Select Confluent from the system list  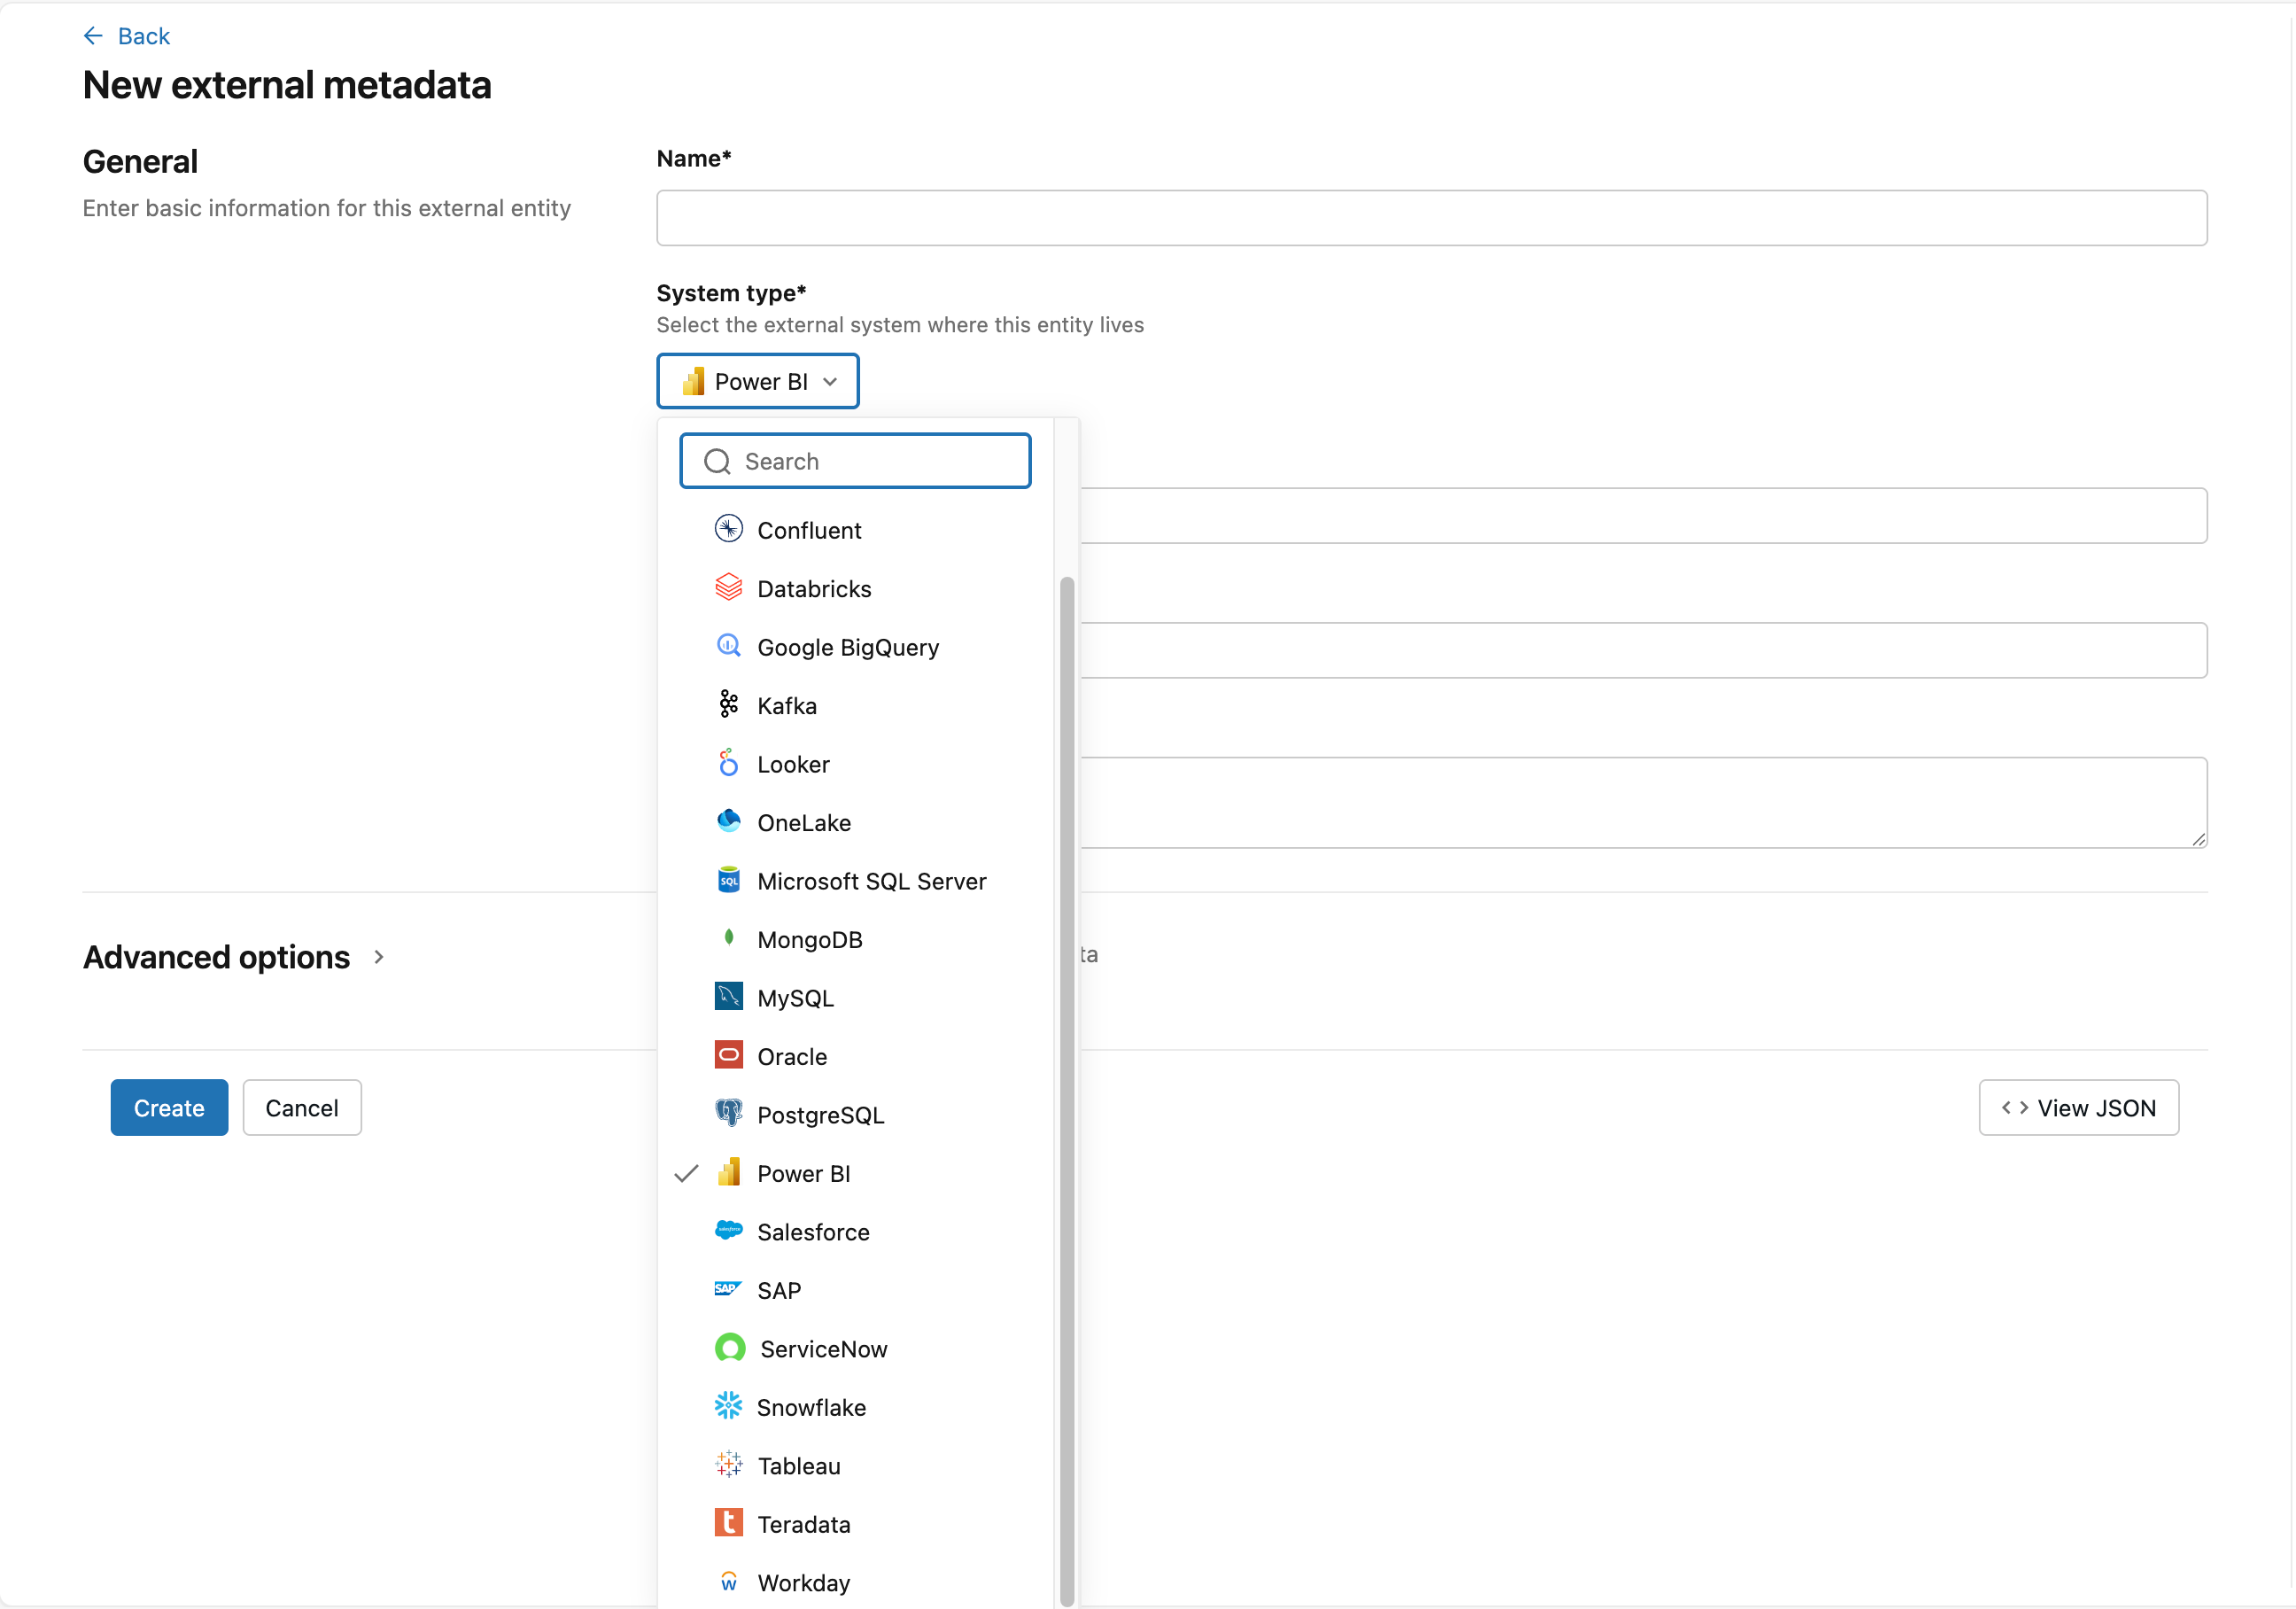(x=855, y=530)
